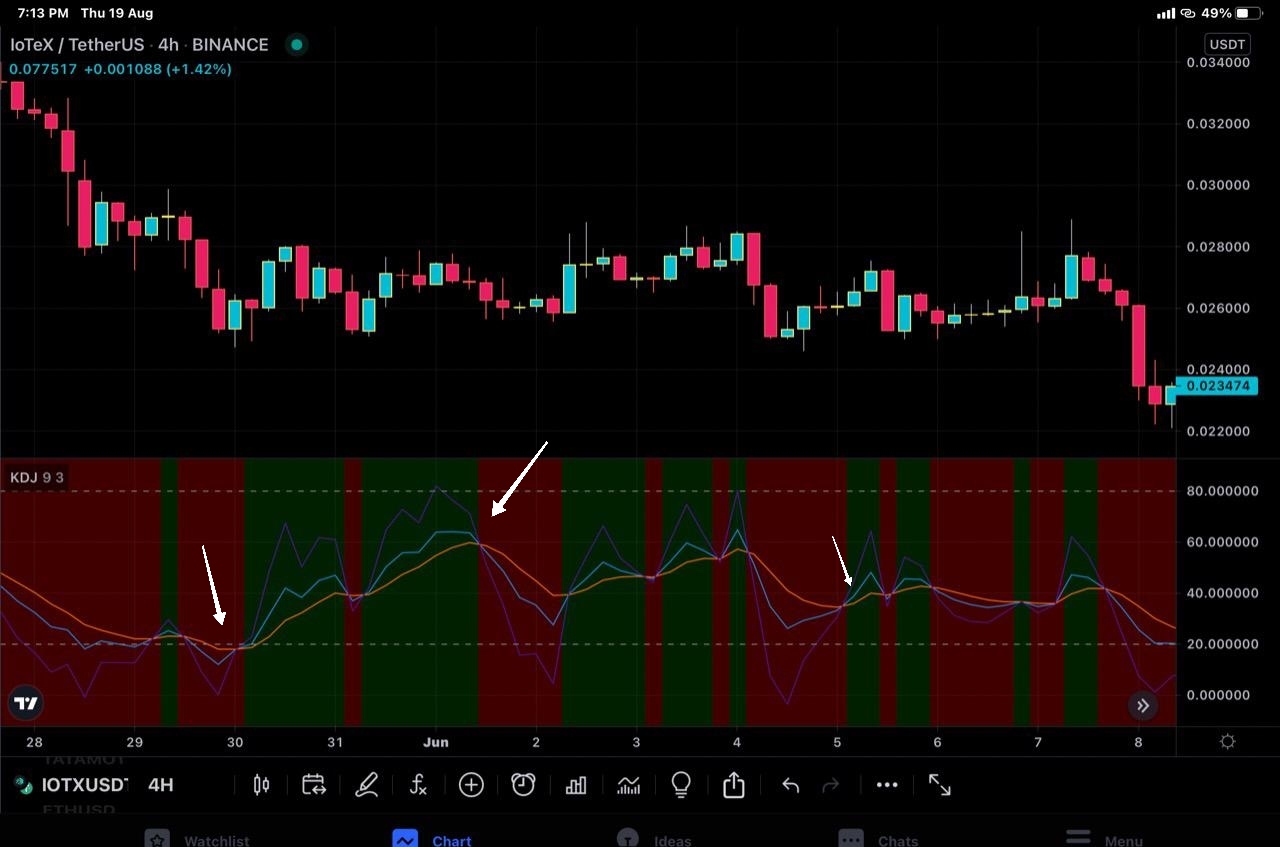Switch to the Watchlist tab
Screen dimensions: 1280x847
point(198,838)
